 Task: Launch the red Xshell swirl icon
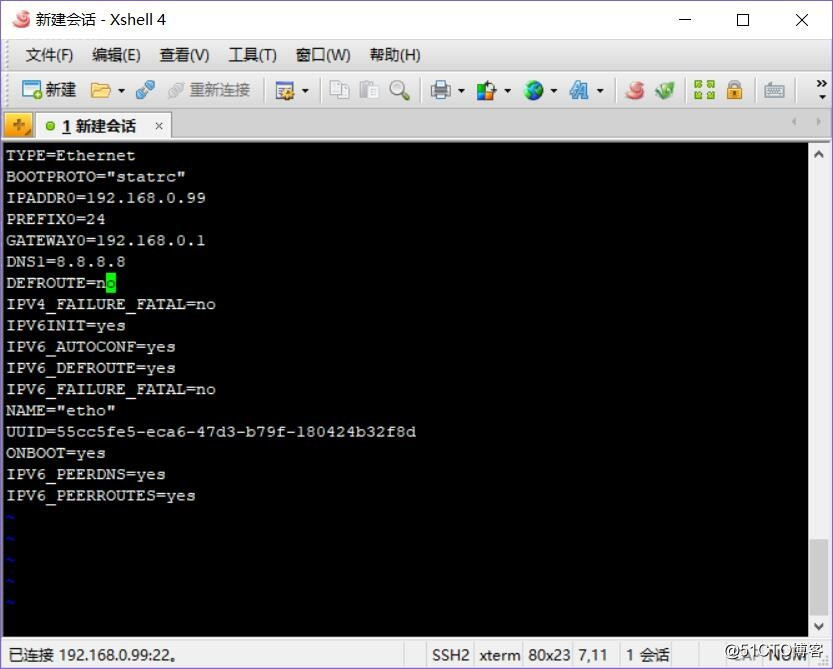coord(635,90)
